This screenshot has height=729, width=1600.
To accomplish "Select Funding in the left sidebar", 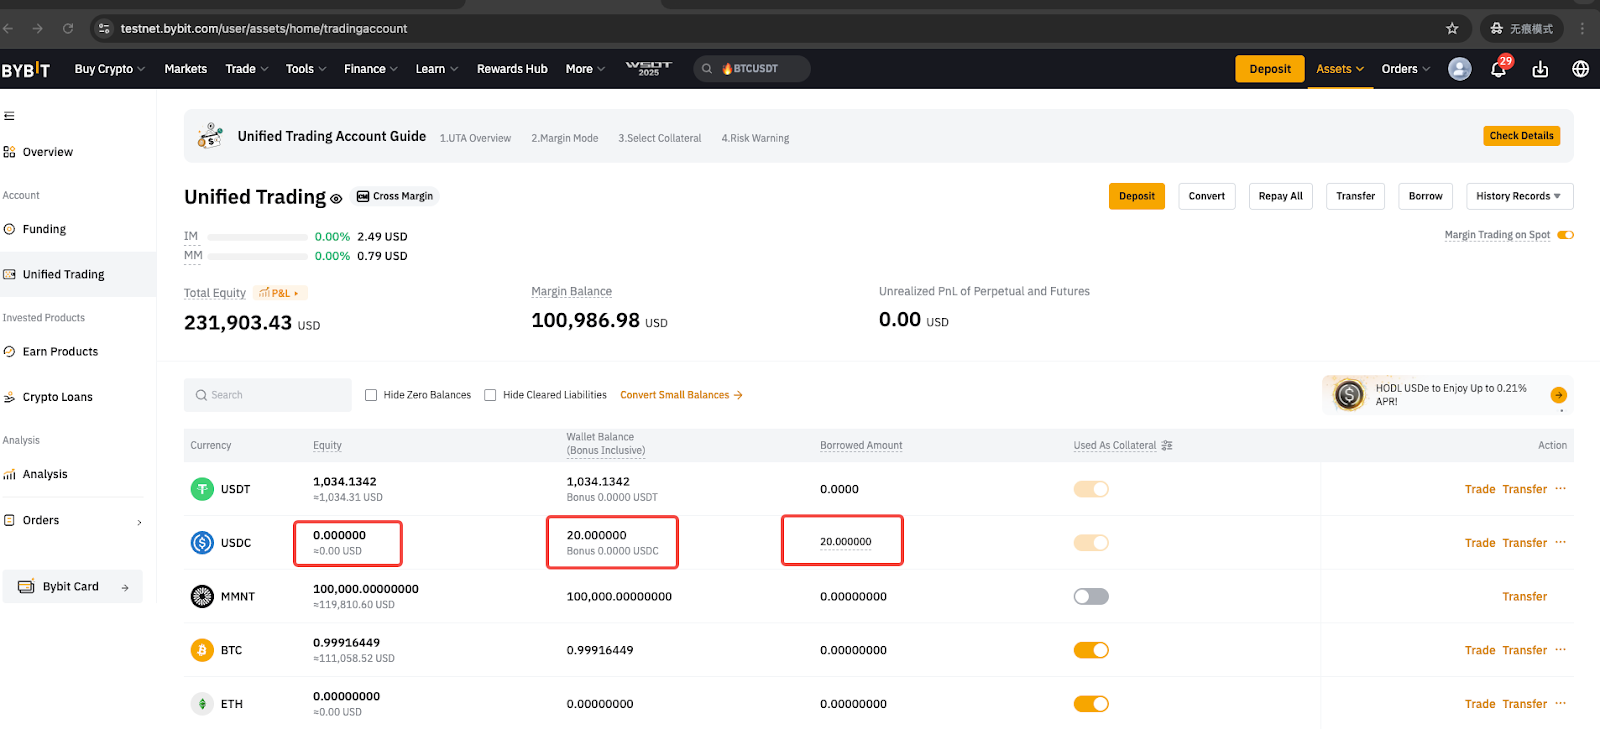I will pos(44,229).
